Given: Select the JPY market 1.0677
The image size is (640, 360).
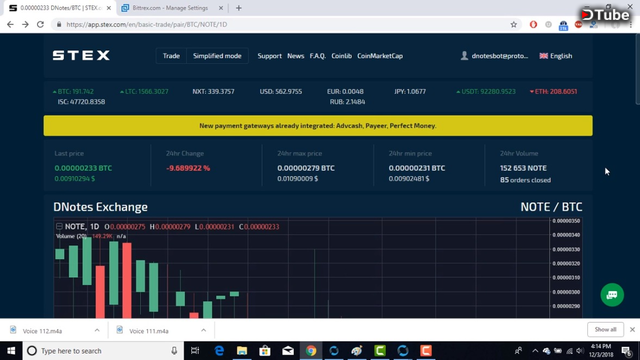Looking at the screenshot, I should pyautogui.click(x=410, y=91).
